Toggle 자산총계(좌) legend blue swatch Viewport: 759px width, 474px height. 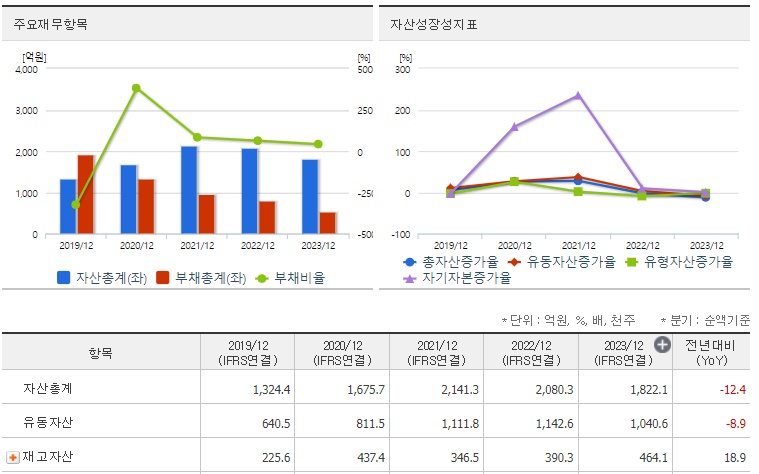tap(63, 277)
